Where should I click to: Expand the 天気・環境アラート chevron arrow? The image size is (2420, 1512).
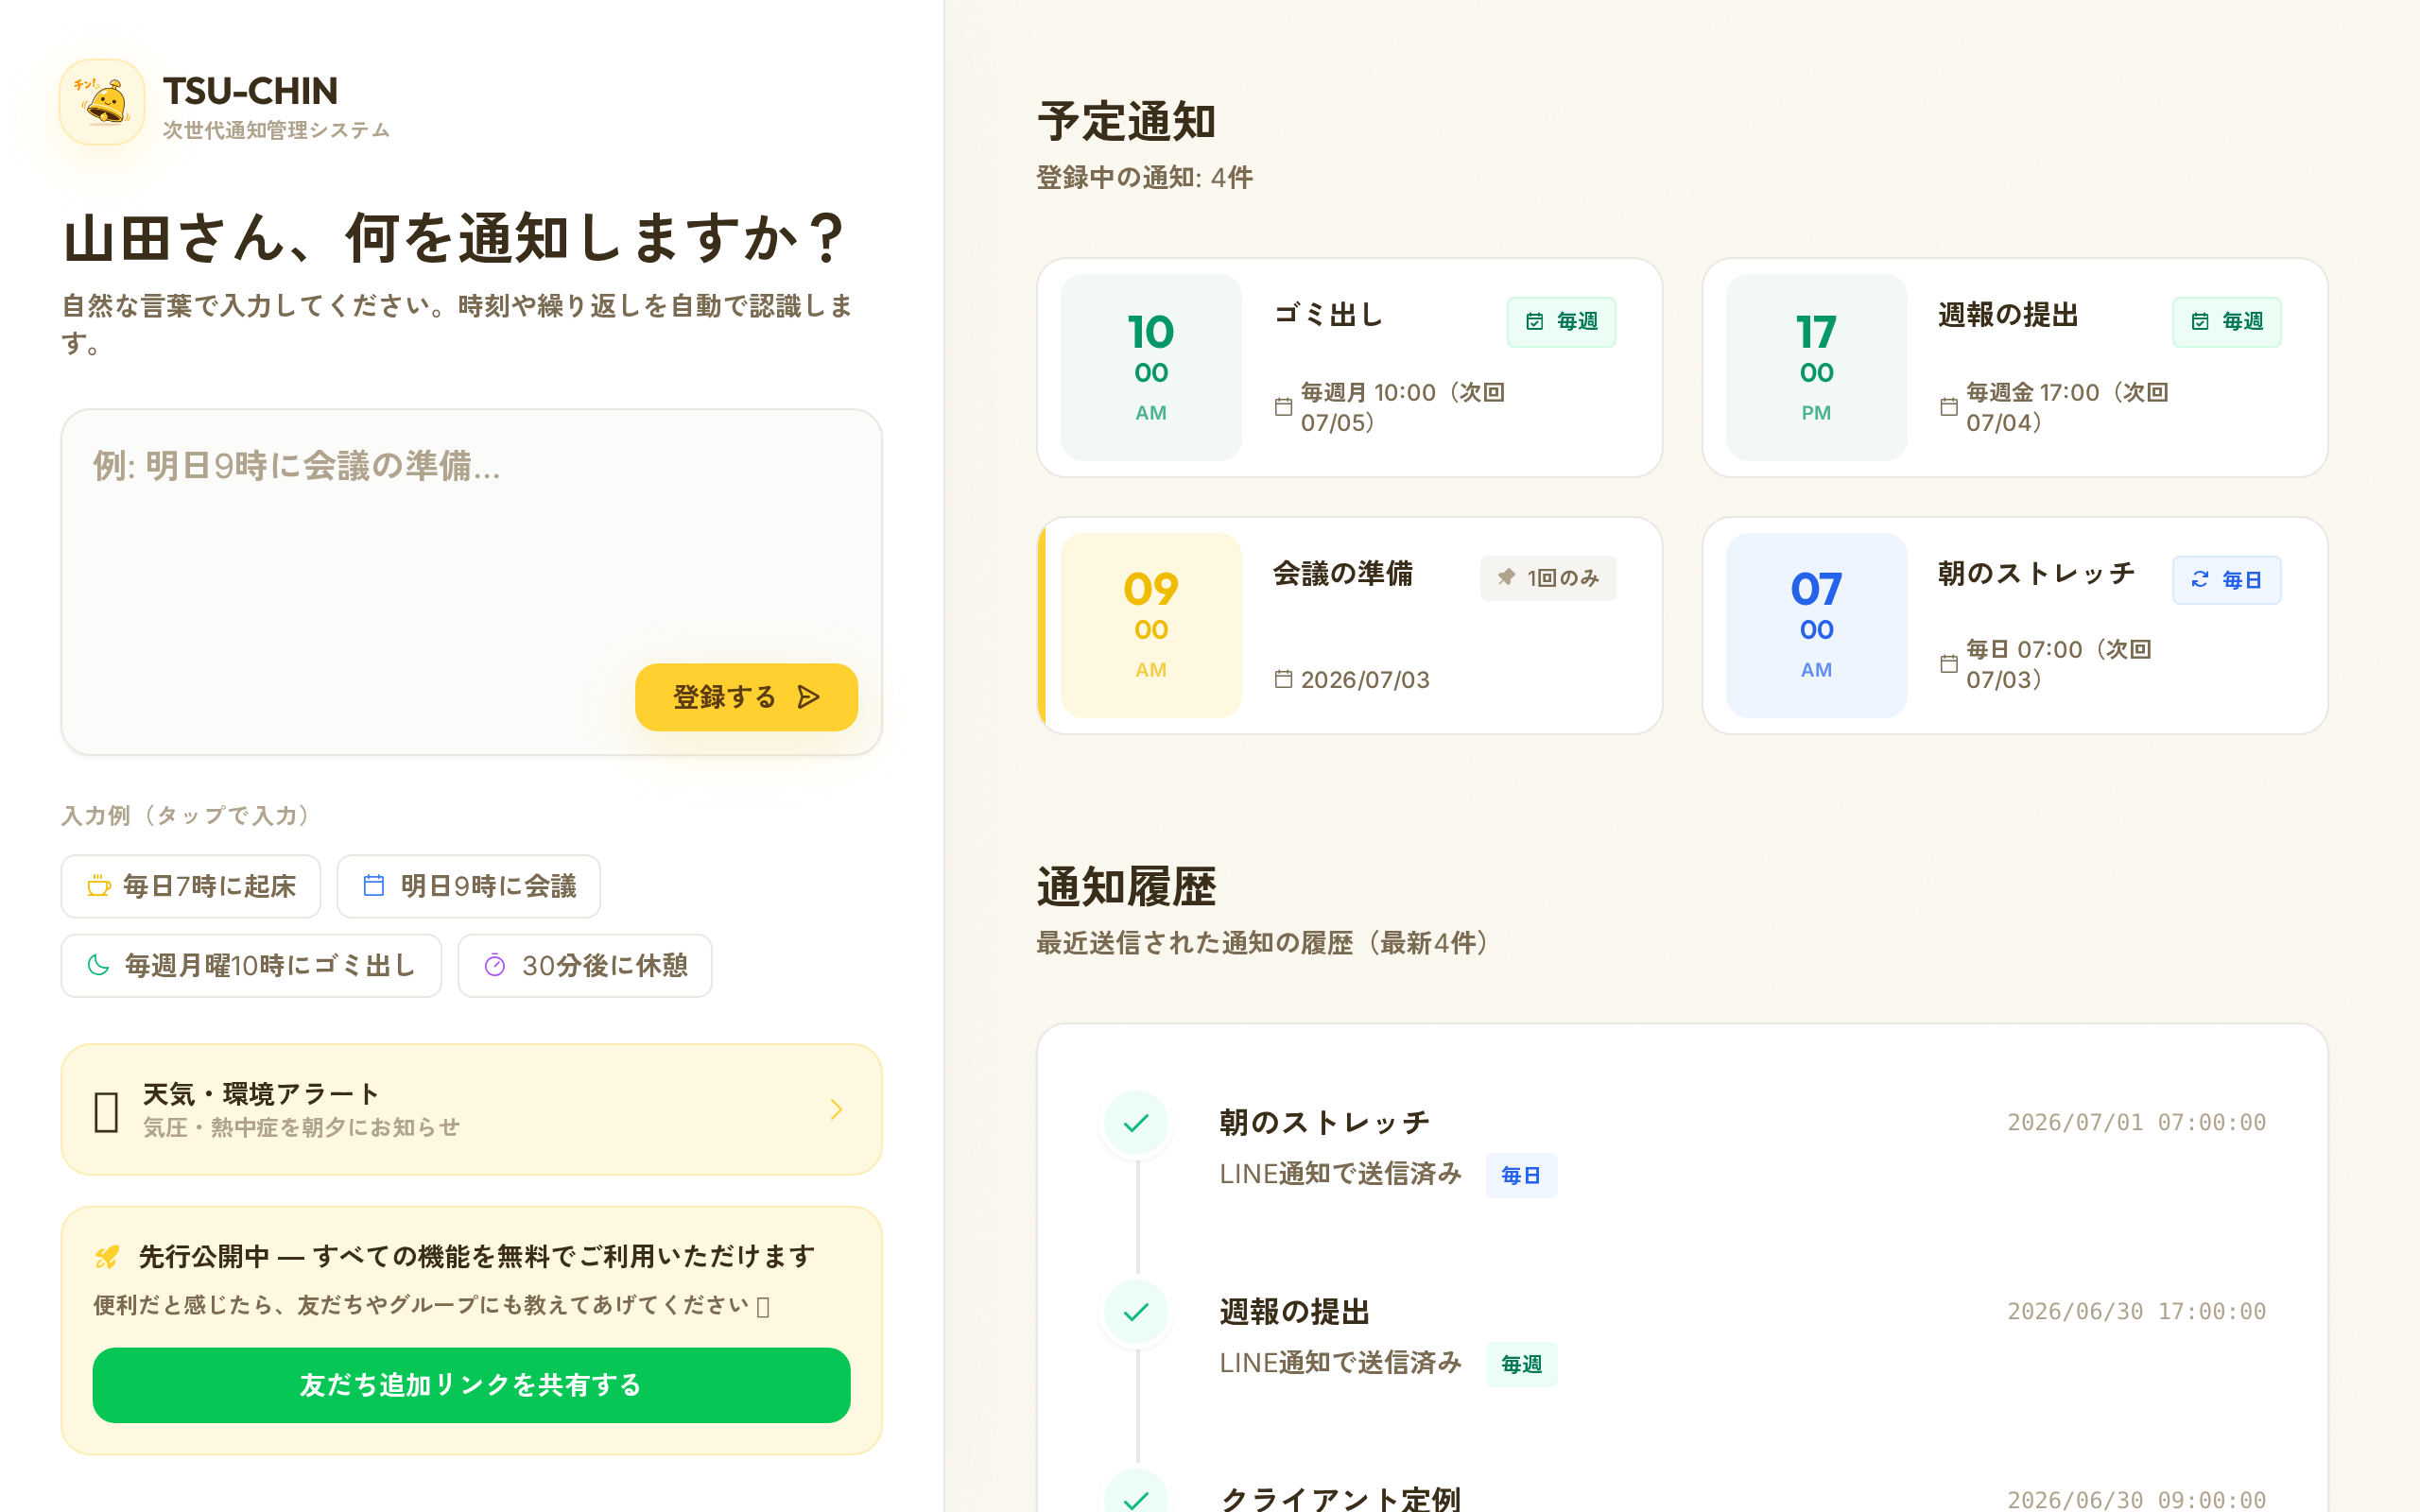point(837,1109)
